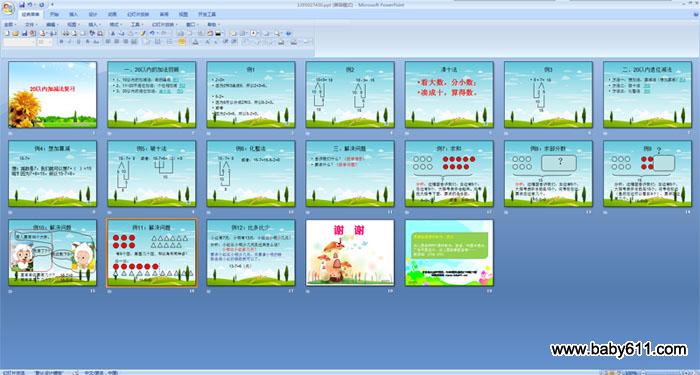Image resolution: width=700 pixels, height=375 pixels.
Task: Select slide 2 一、20以内的加法回顾
Action: click(x=151, y=95)
